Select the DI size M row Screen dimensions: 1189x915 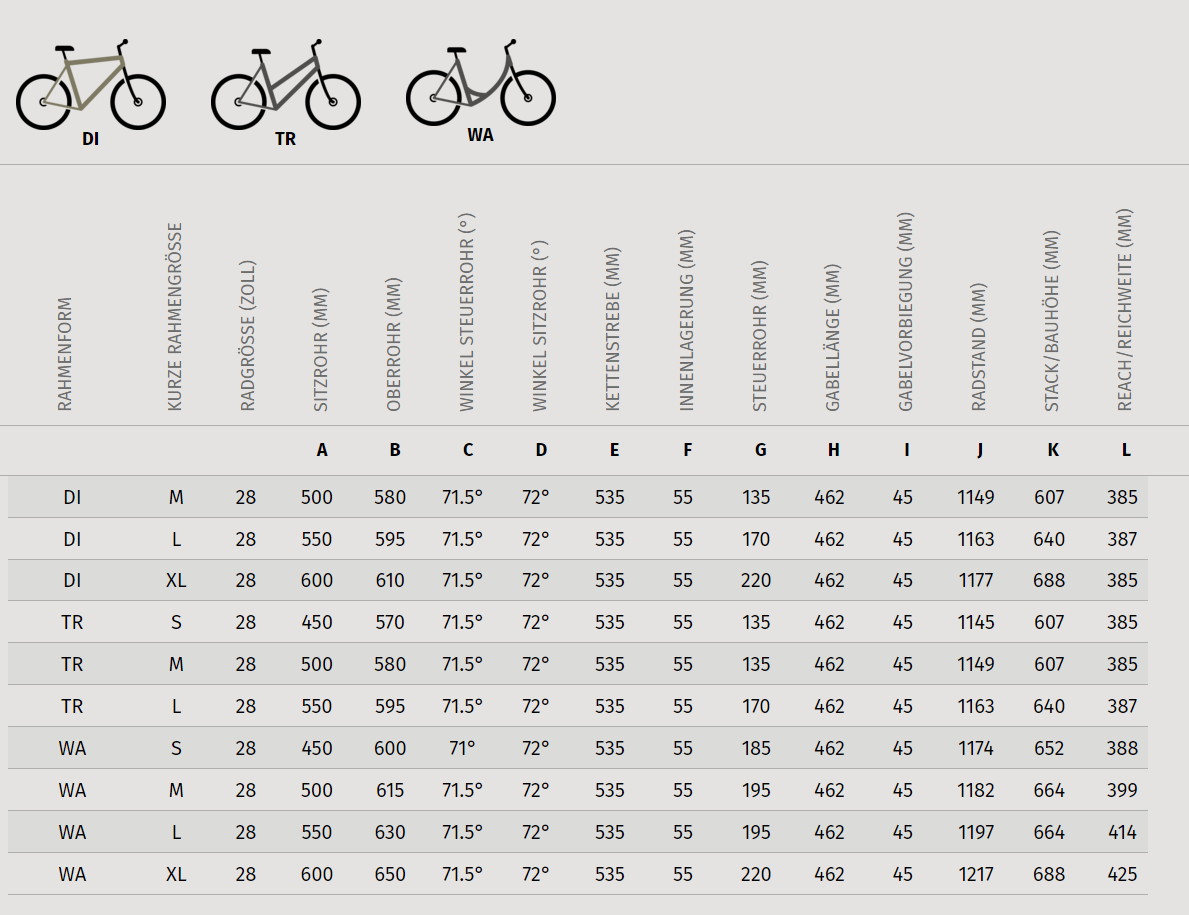click(x=578, y=497)
